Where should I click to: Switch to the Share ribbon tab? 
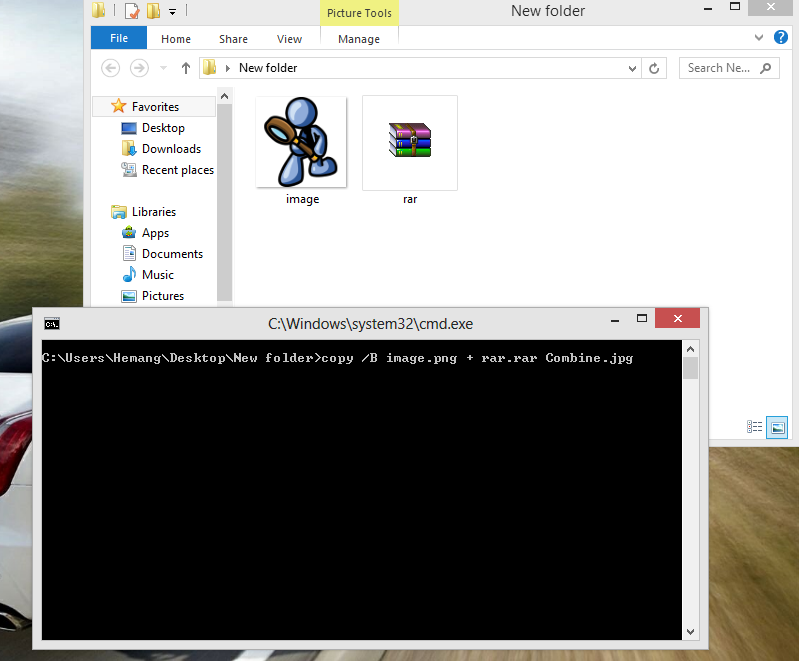(233, 39)
